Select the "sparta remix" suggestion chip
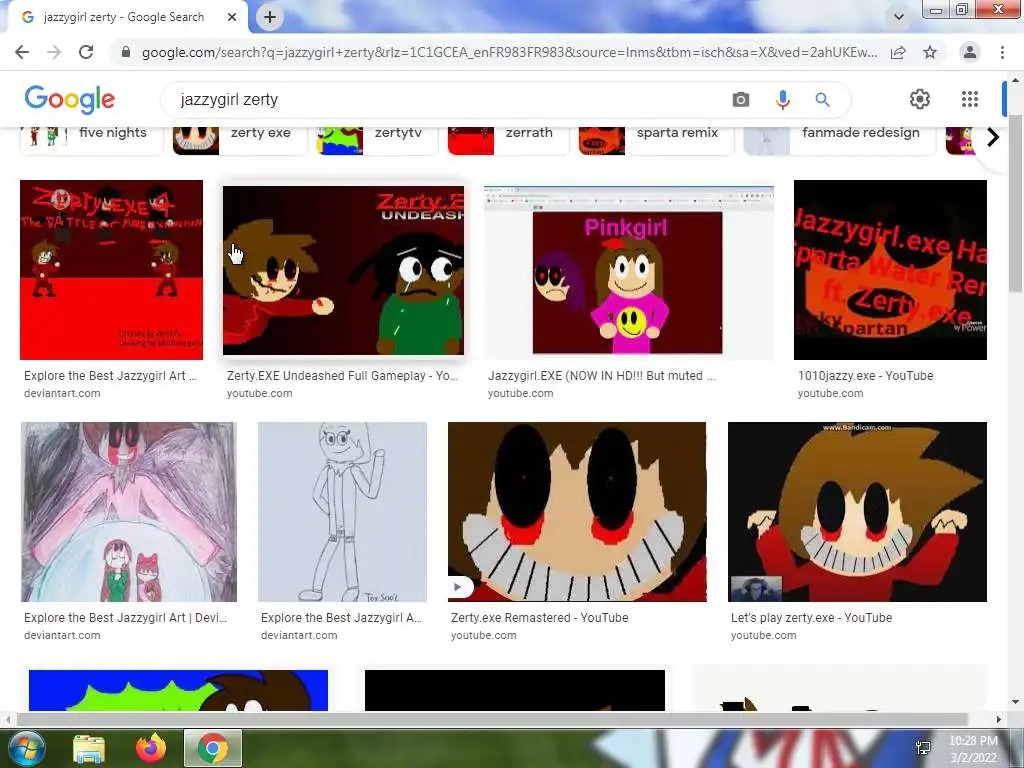 (656, 139)
